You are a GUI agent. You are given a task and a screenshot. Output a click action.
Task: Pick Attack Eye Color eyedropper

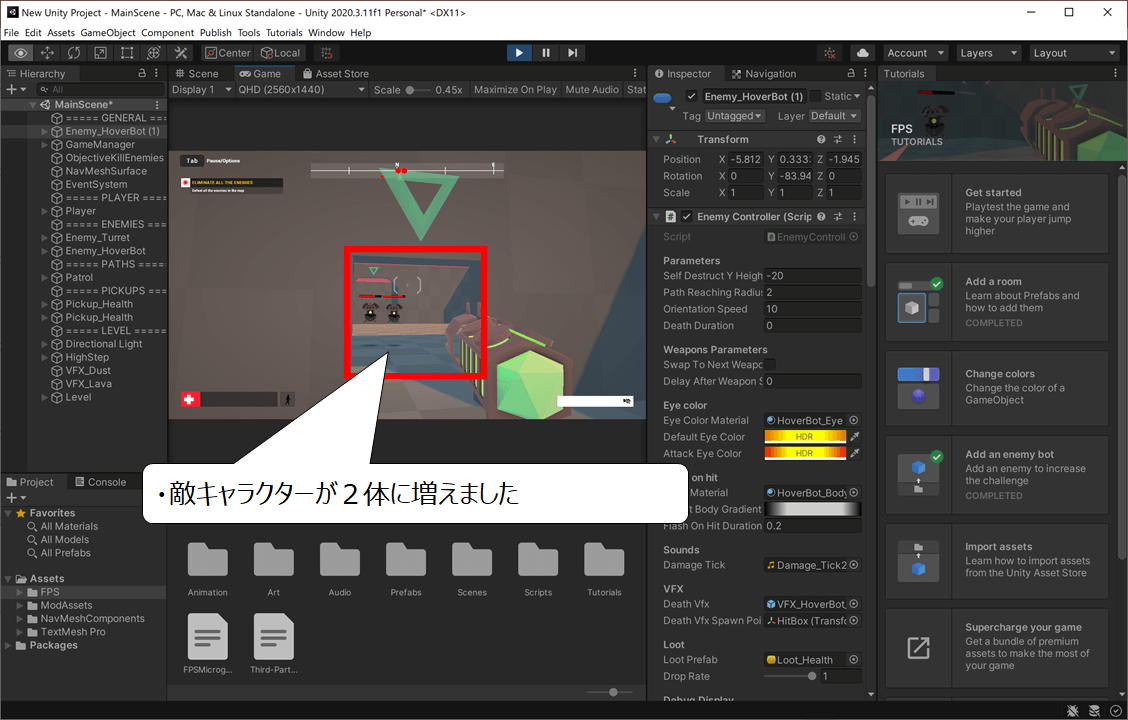[x=855, y=453]
